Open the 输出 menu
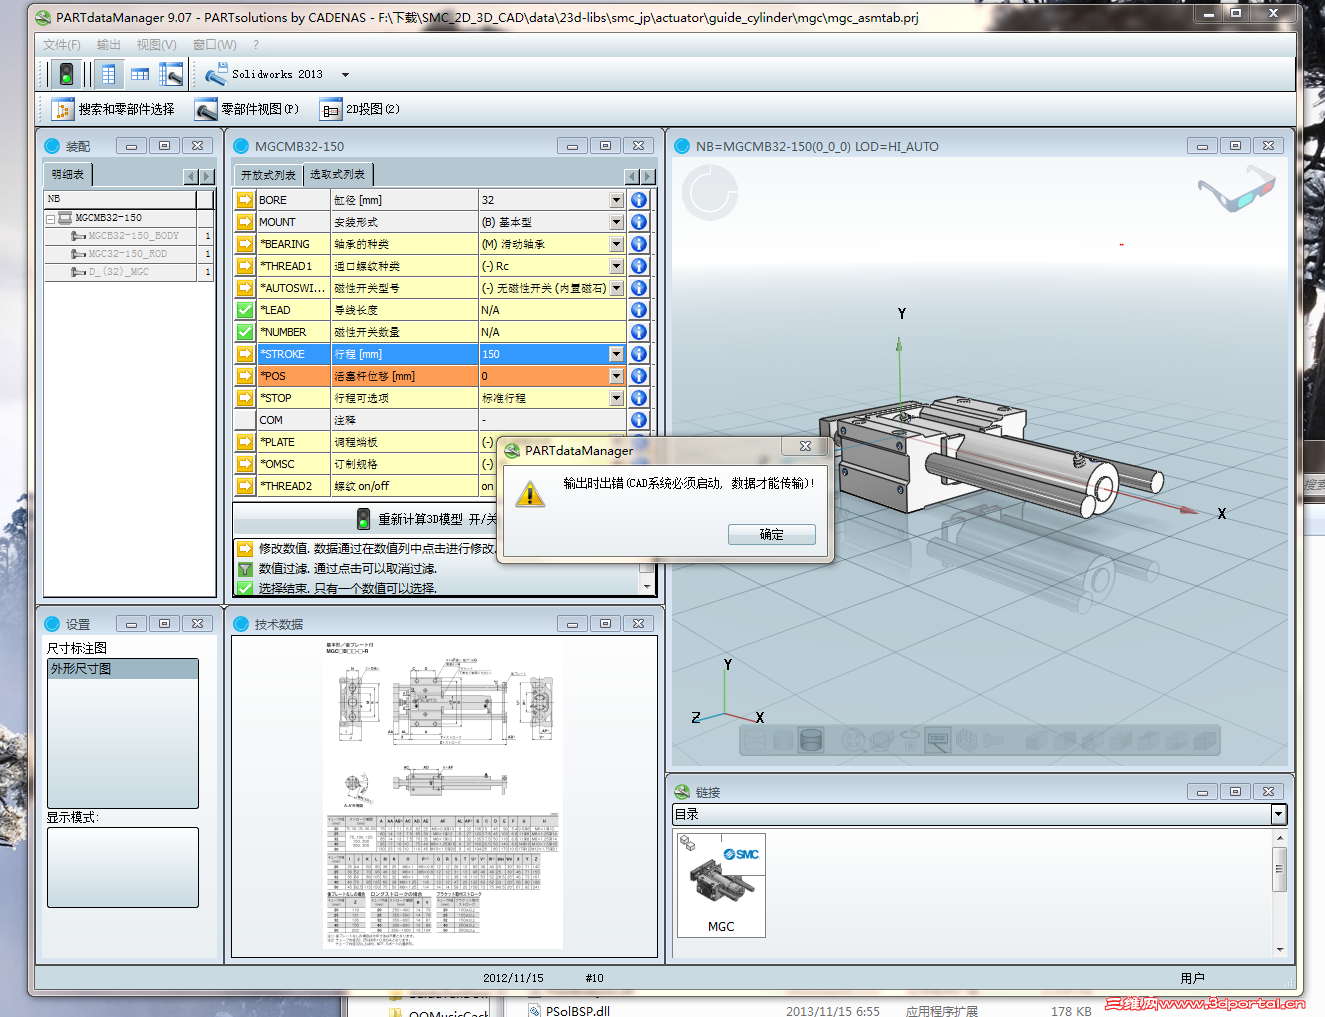Screen dimensions: 1325x1017 108,45
